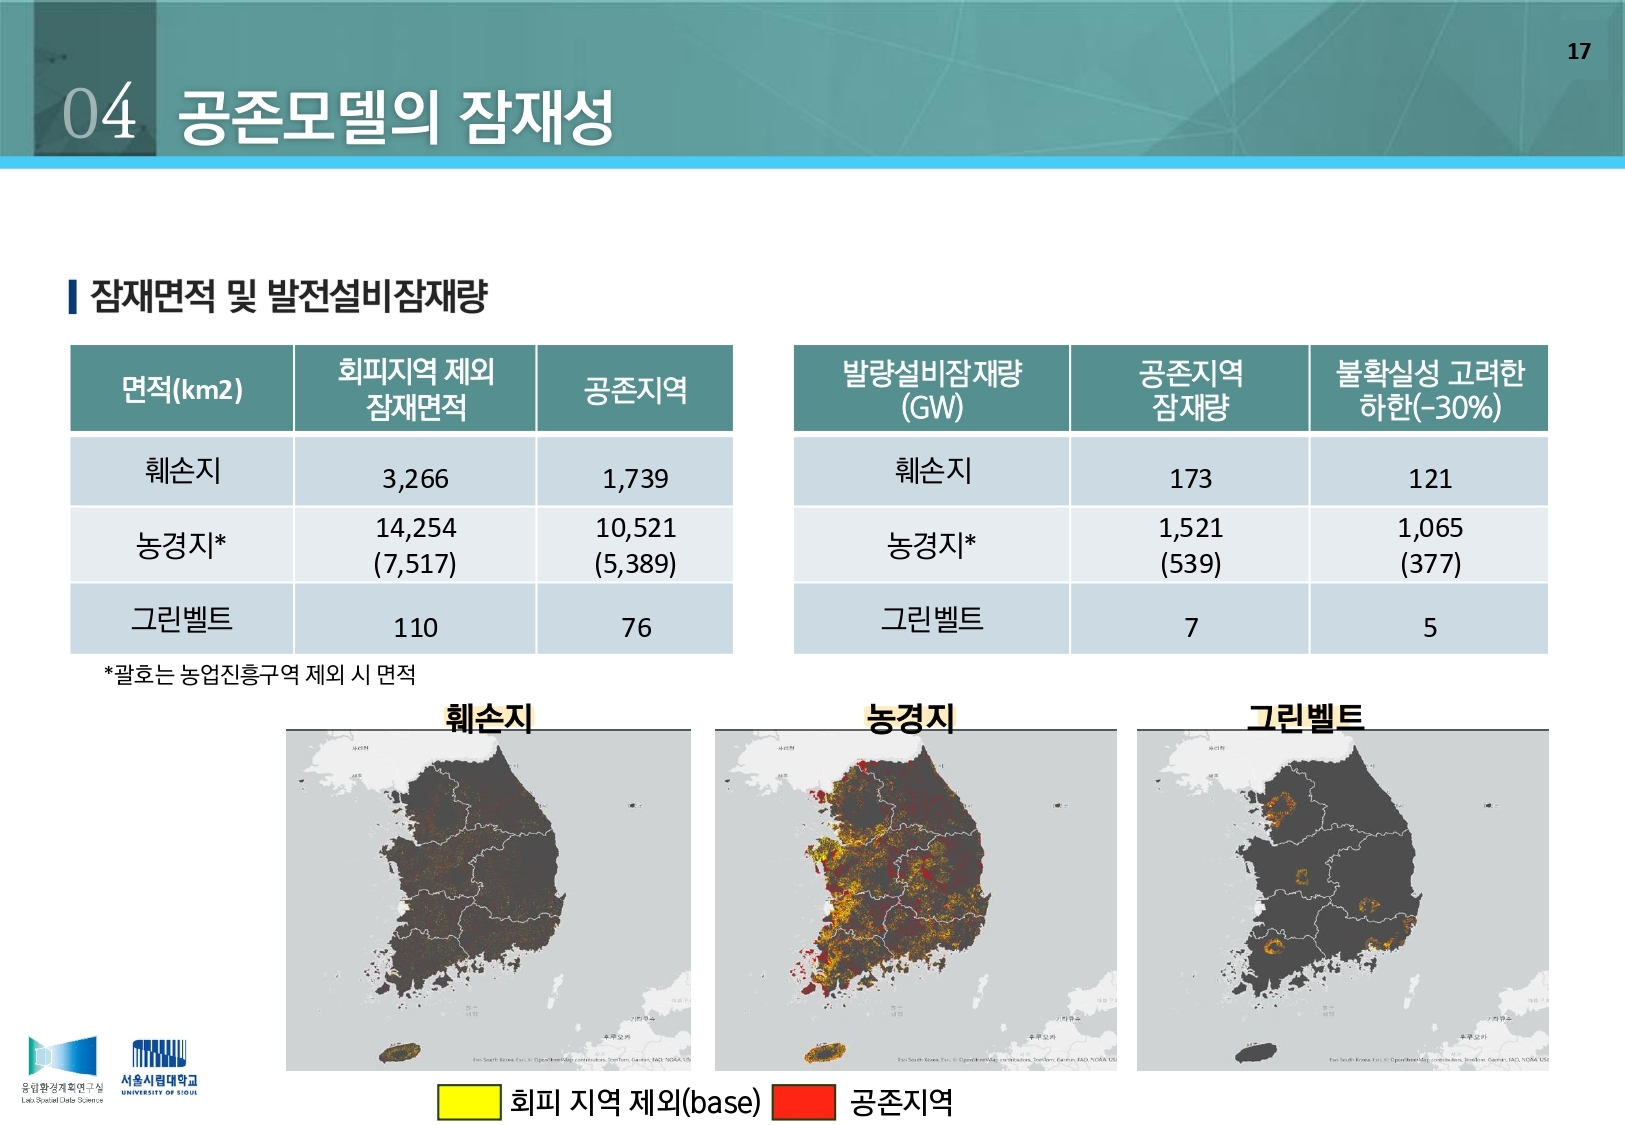Image resolution: width=1625 pixels, height=1125 pixels.
Task: Select the 그린벨트 map thumbnail
Action: pos(1343,900)
